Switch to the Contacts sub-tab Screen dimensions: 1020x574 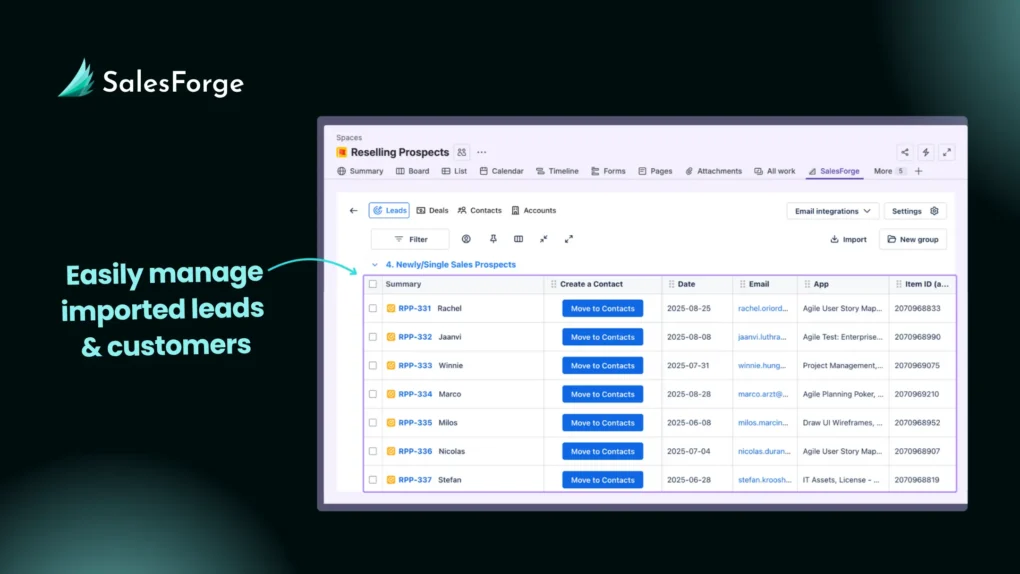pos(479,210)
